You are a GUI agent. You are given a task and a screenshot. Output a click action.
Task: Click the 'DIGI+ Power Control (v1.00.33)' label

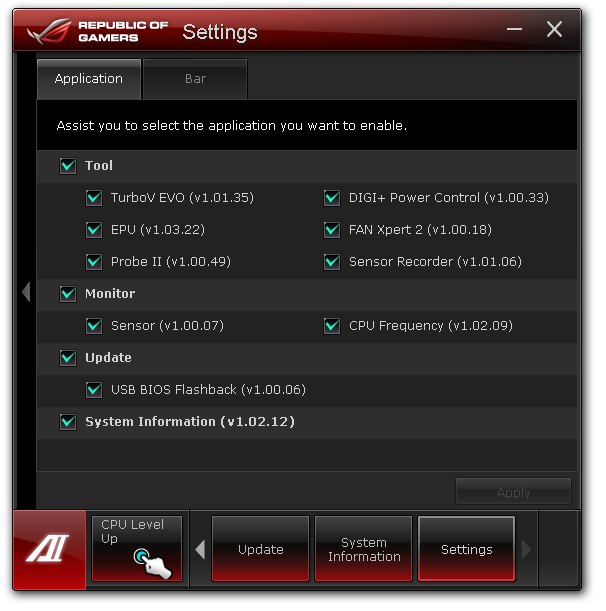(449, 198)
